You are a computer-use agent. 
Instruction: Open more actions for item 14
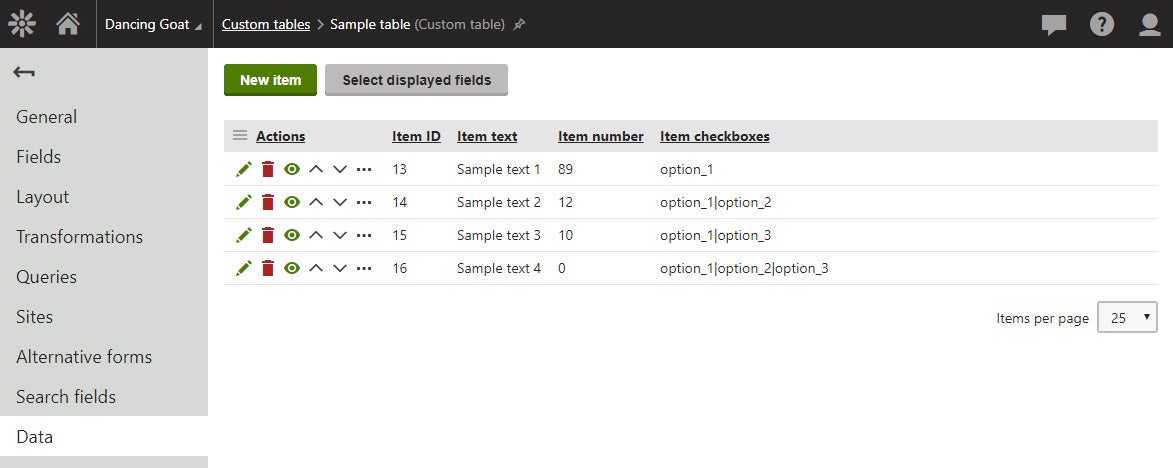364,203
